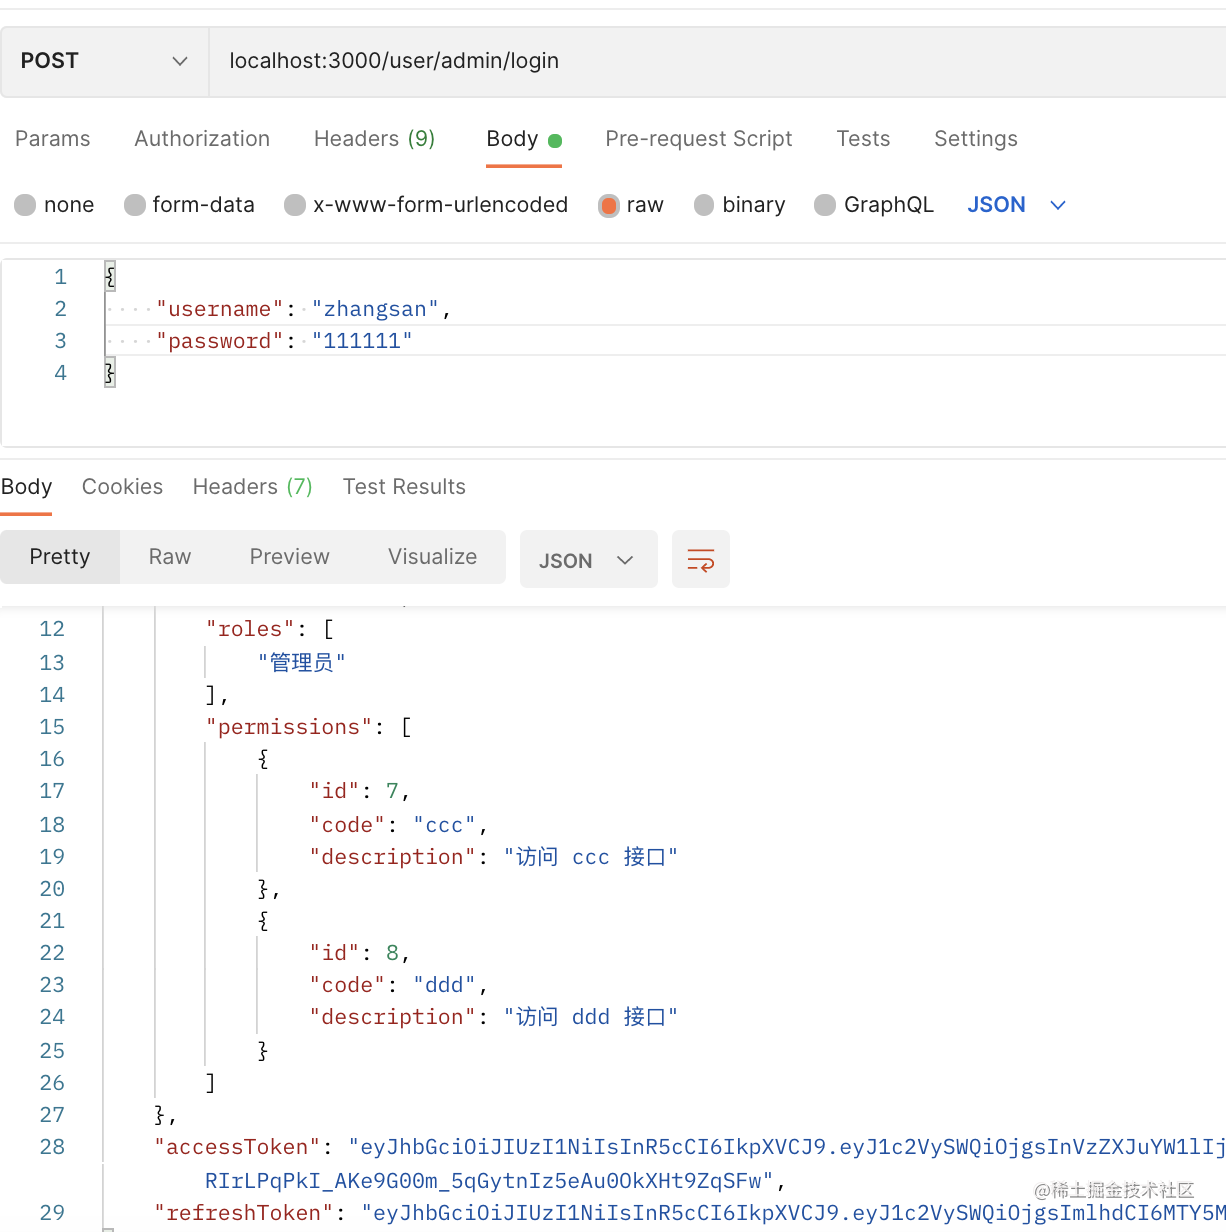This screenshot has width=1226, height=1232.
Task: Pick the binary body radio button
Action: [x=704, y=205]
